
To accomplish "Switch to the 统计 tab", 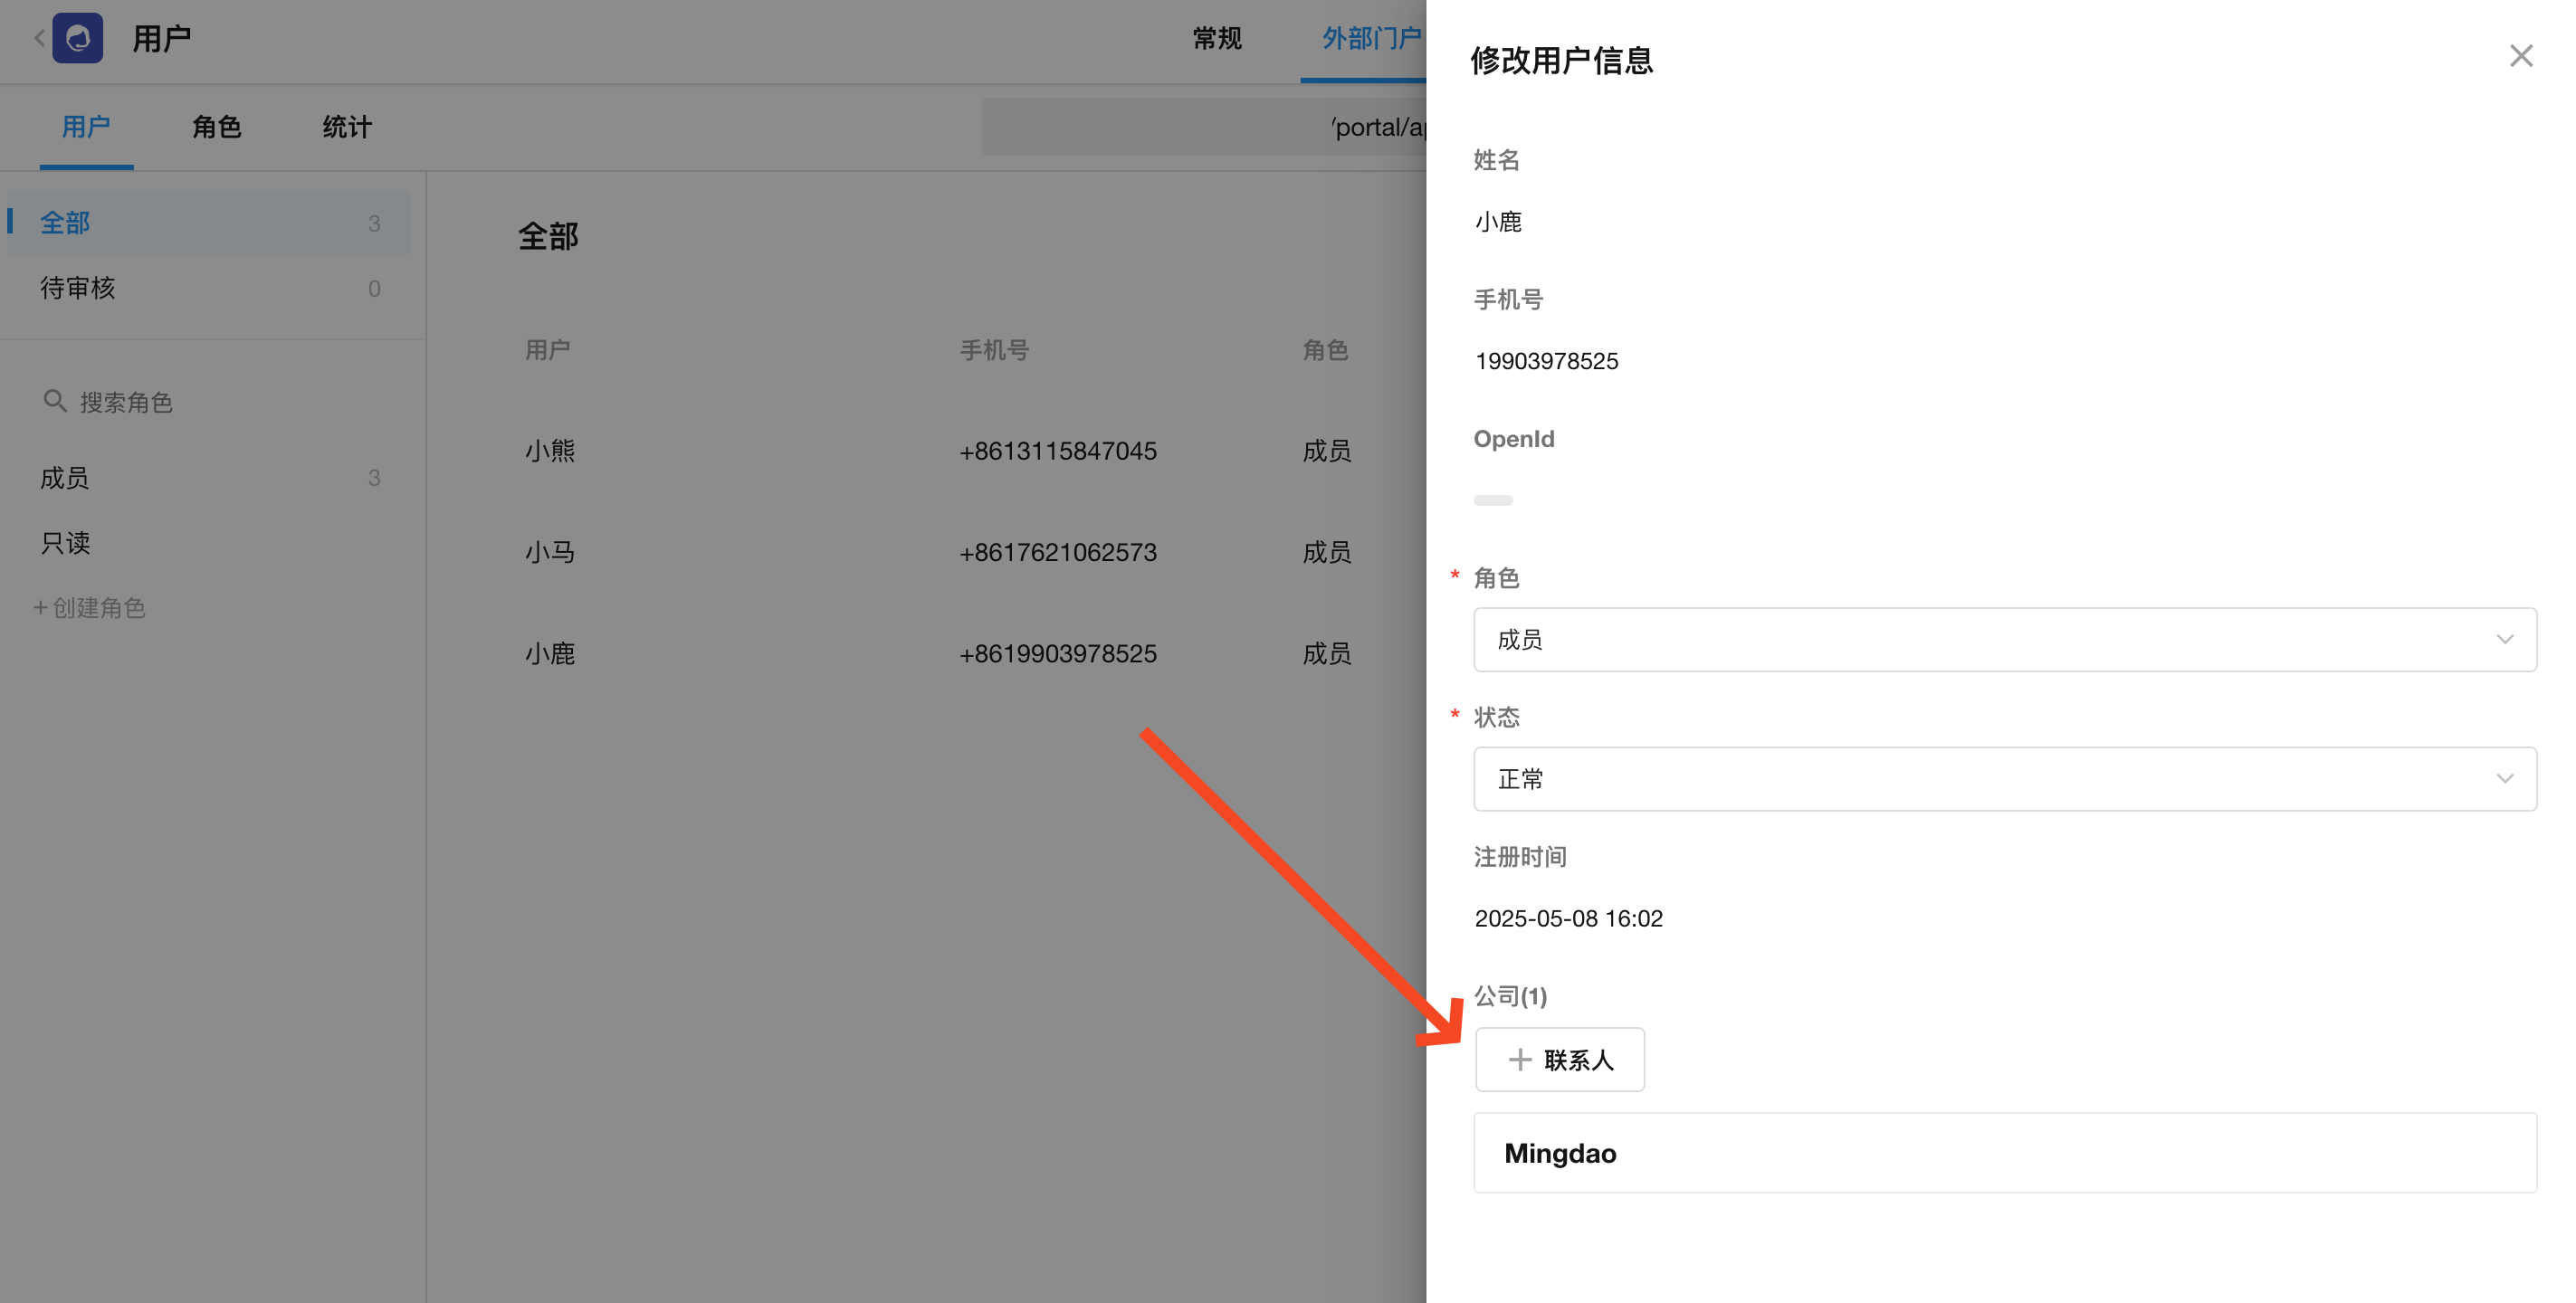I will (x=346, y=127).
